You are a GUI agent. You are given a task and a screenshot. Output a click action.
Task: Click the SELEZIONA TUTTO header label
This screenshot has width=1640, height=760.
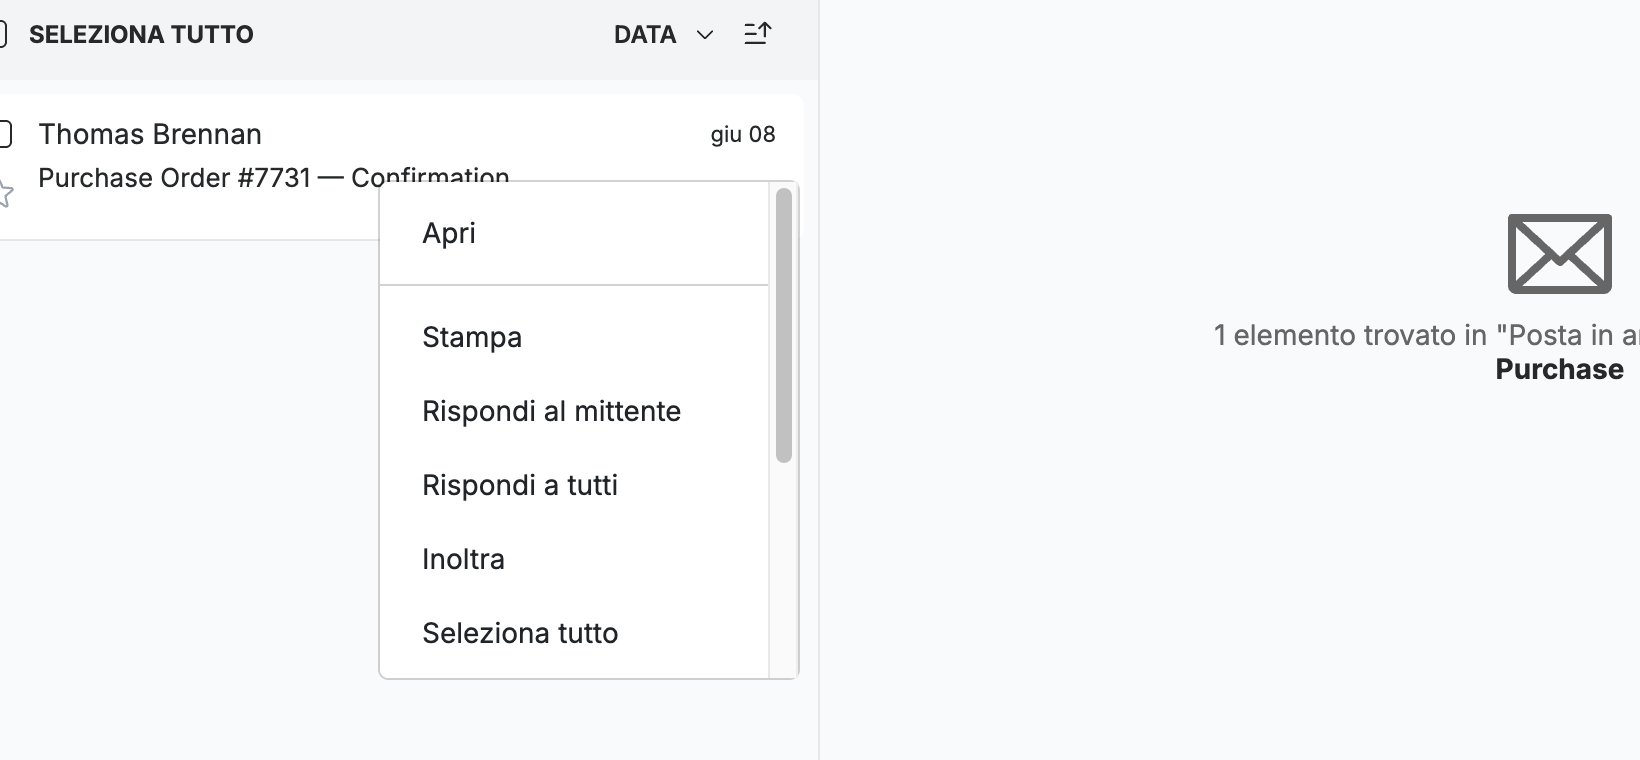[141, 34]
